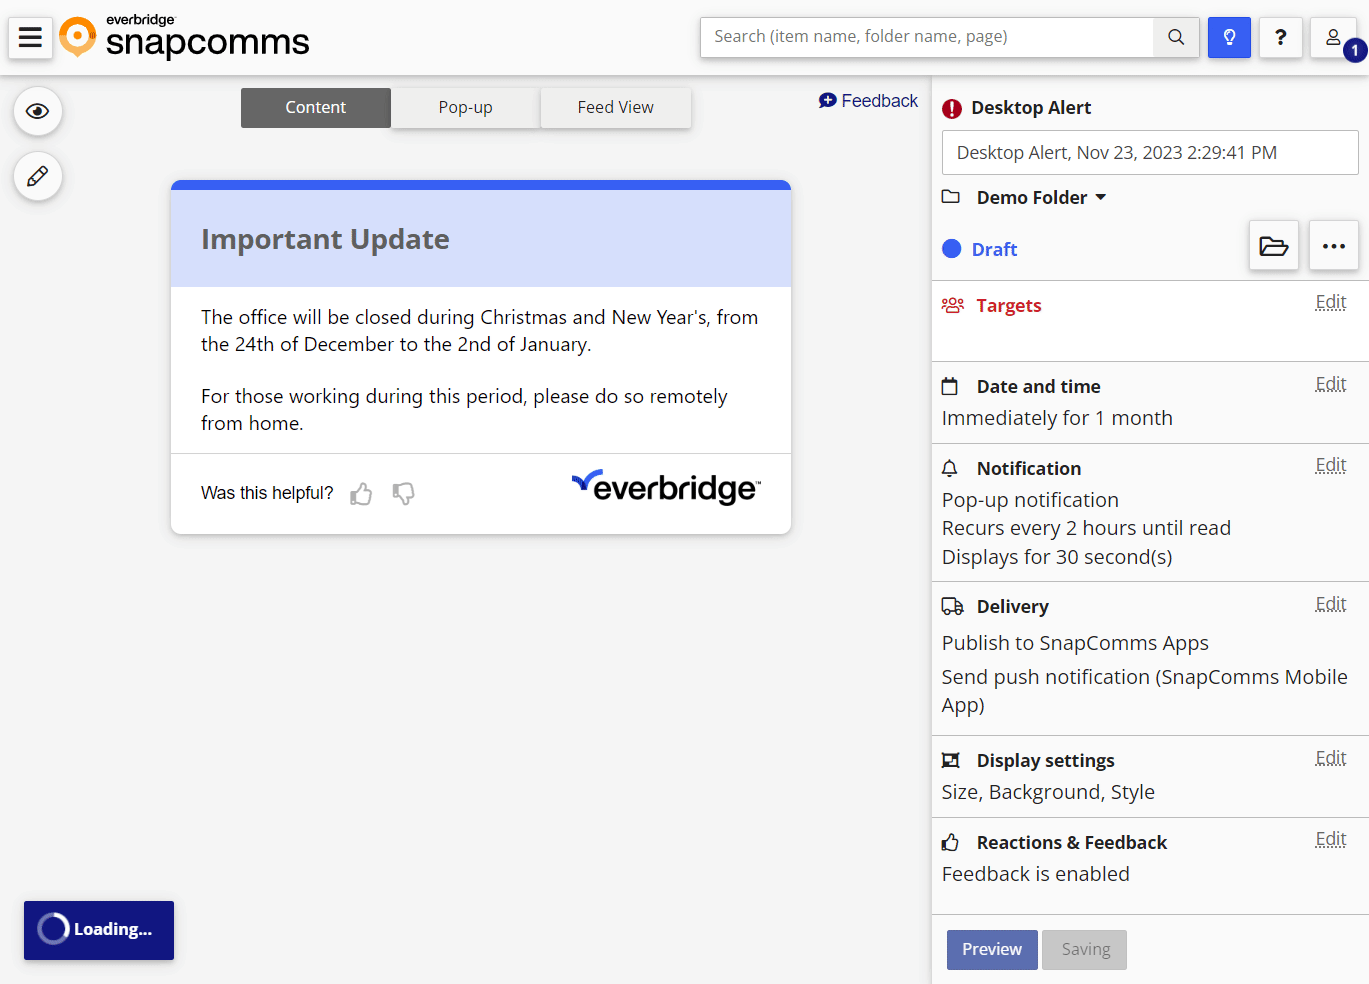Expand the Demo Folder dropdown
This screenshot has width=1369, height=984.
(1100, 197)
